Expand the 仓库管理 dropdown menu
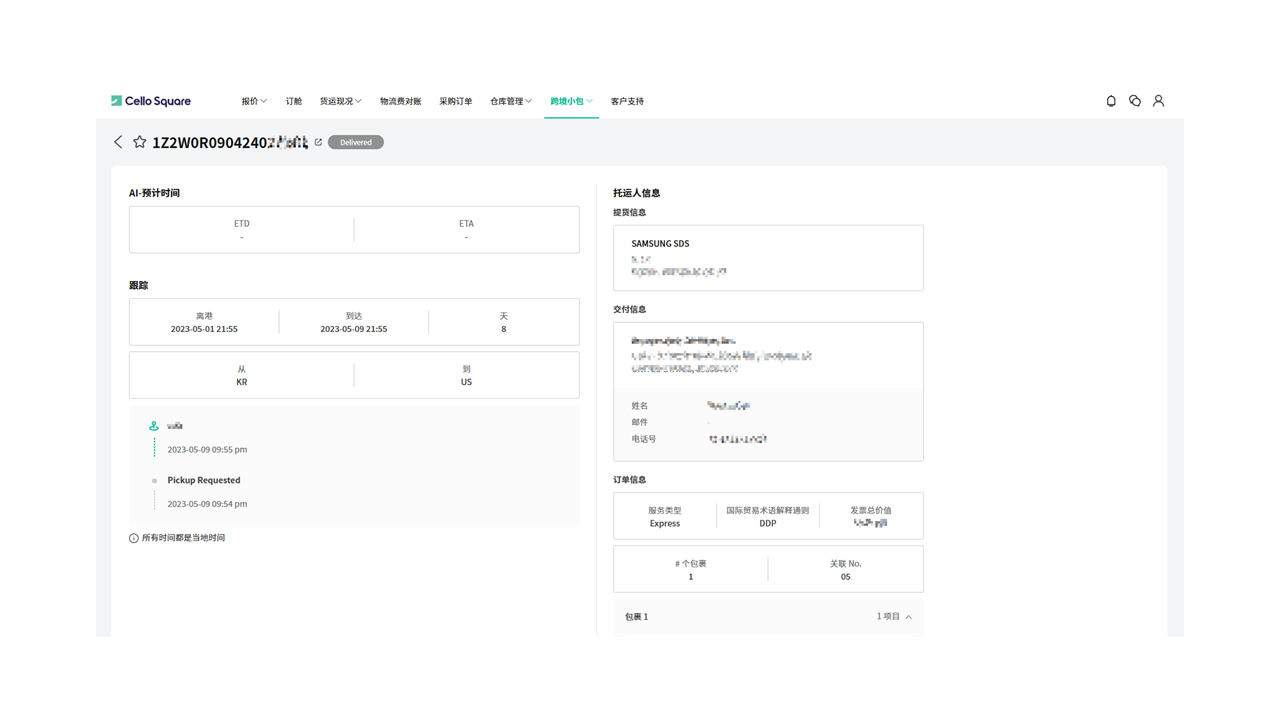Image resolution: width=1280 pixels, height=720 pixels. pos(511,101)
